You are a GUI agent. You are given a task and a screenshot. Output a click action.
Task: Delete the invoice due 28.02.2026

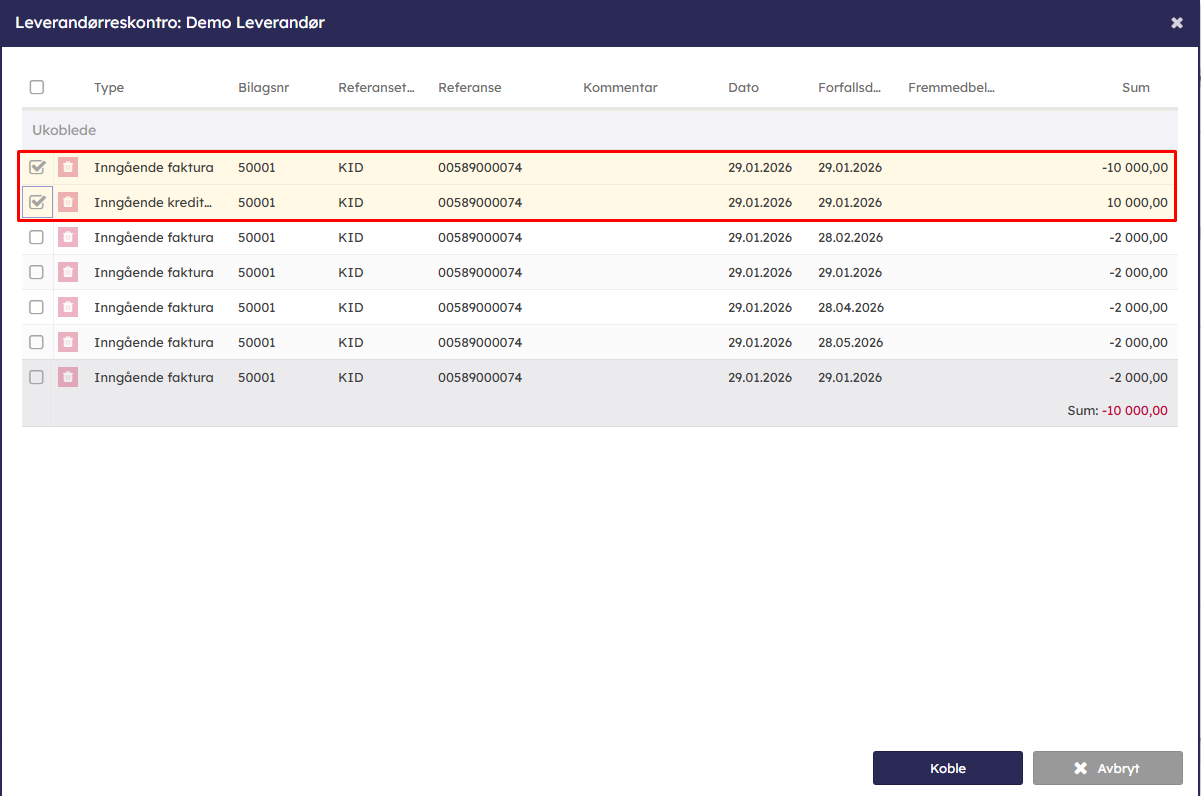click(x=68, y=237)
